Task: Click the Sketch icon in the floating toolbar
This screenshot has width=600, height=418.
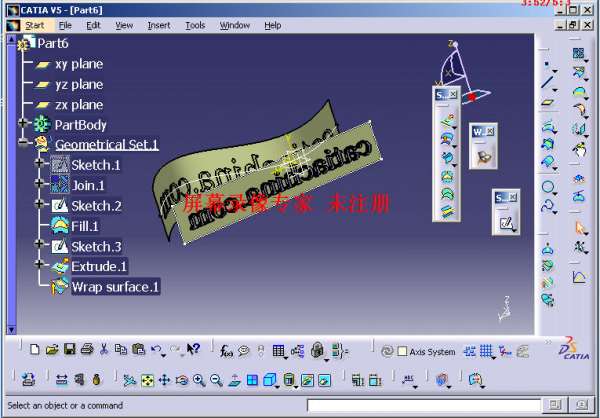Action: coord(506,222)
